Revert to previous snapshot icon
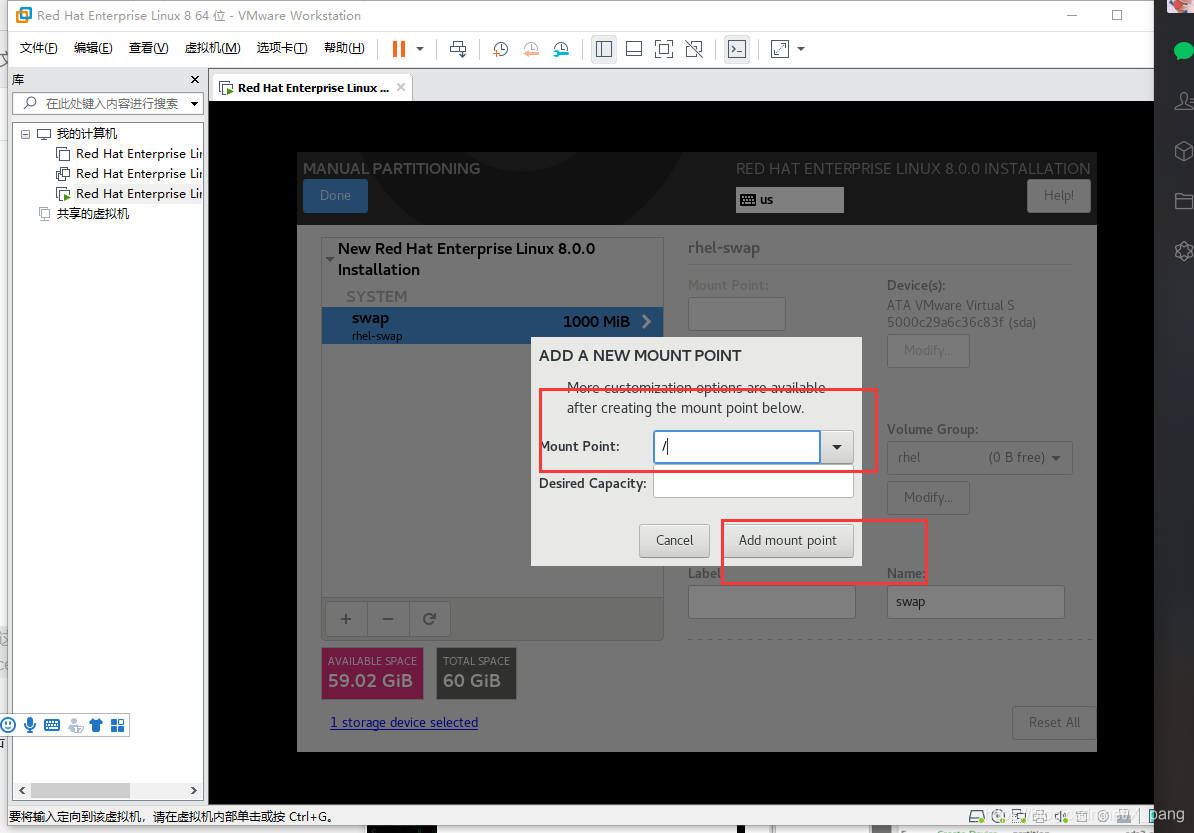Viewport: 1194px width, 833px height. [x=531, y=49]
